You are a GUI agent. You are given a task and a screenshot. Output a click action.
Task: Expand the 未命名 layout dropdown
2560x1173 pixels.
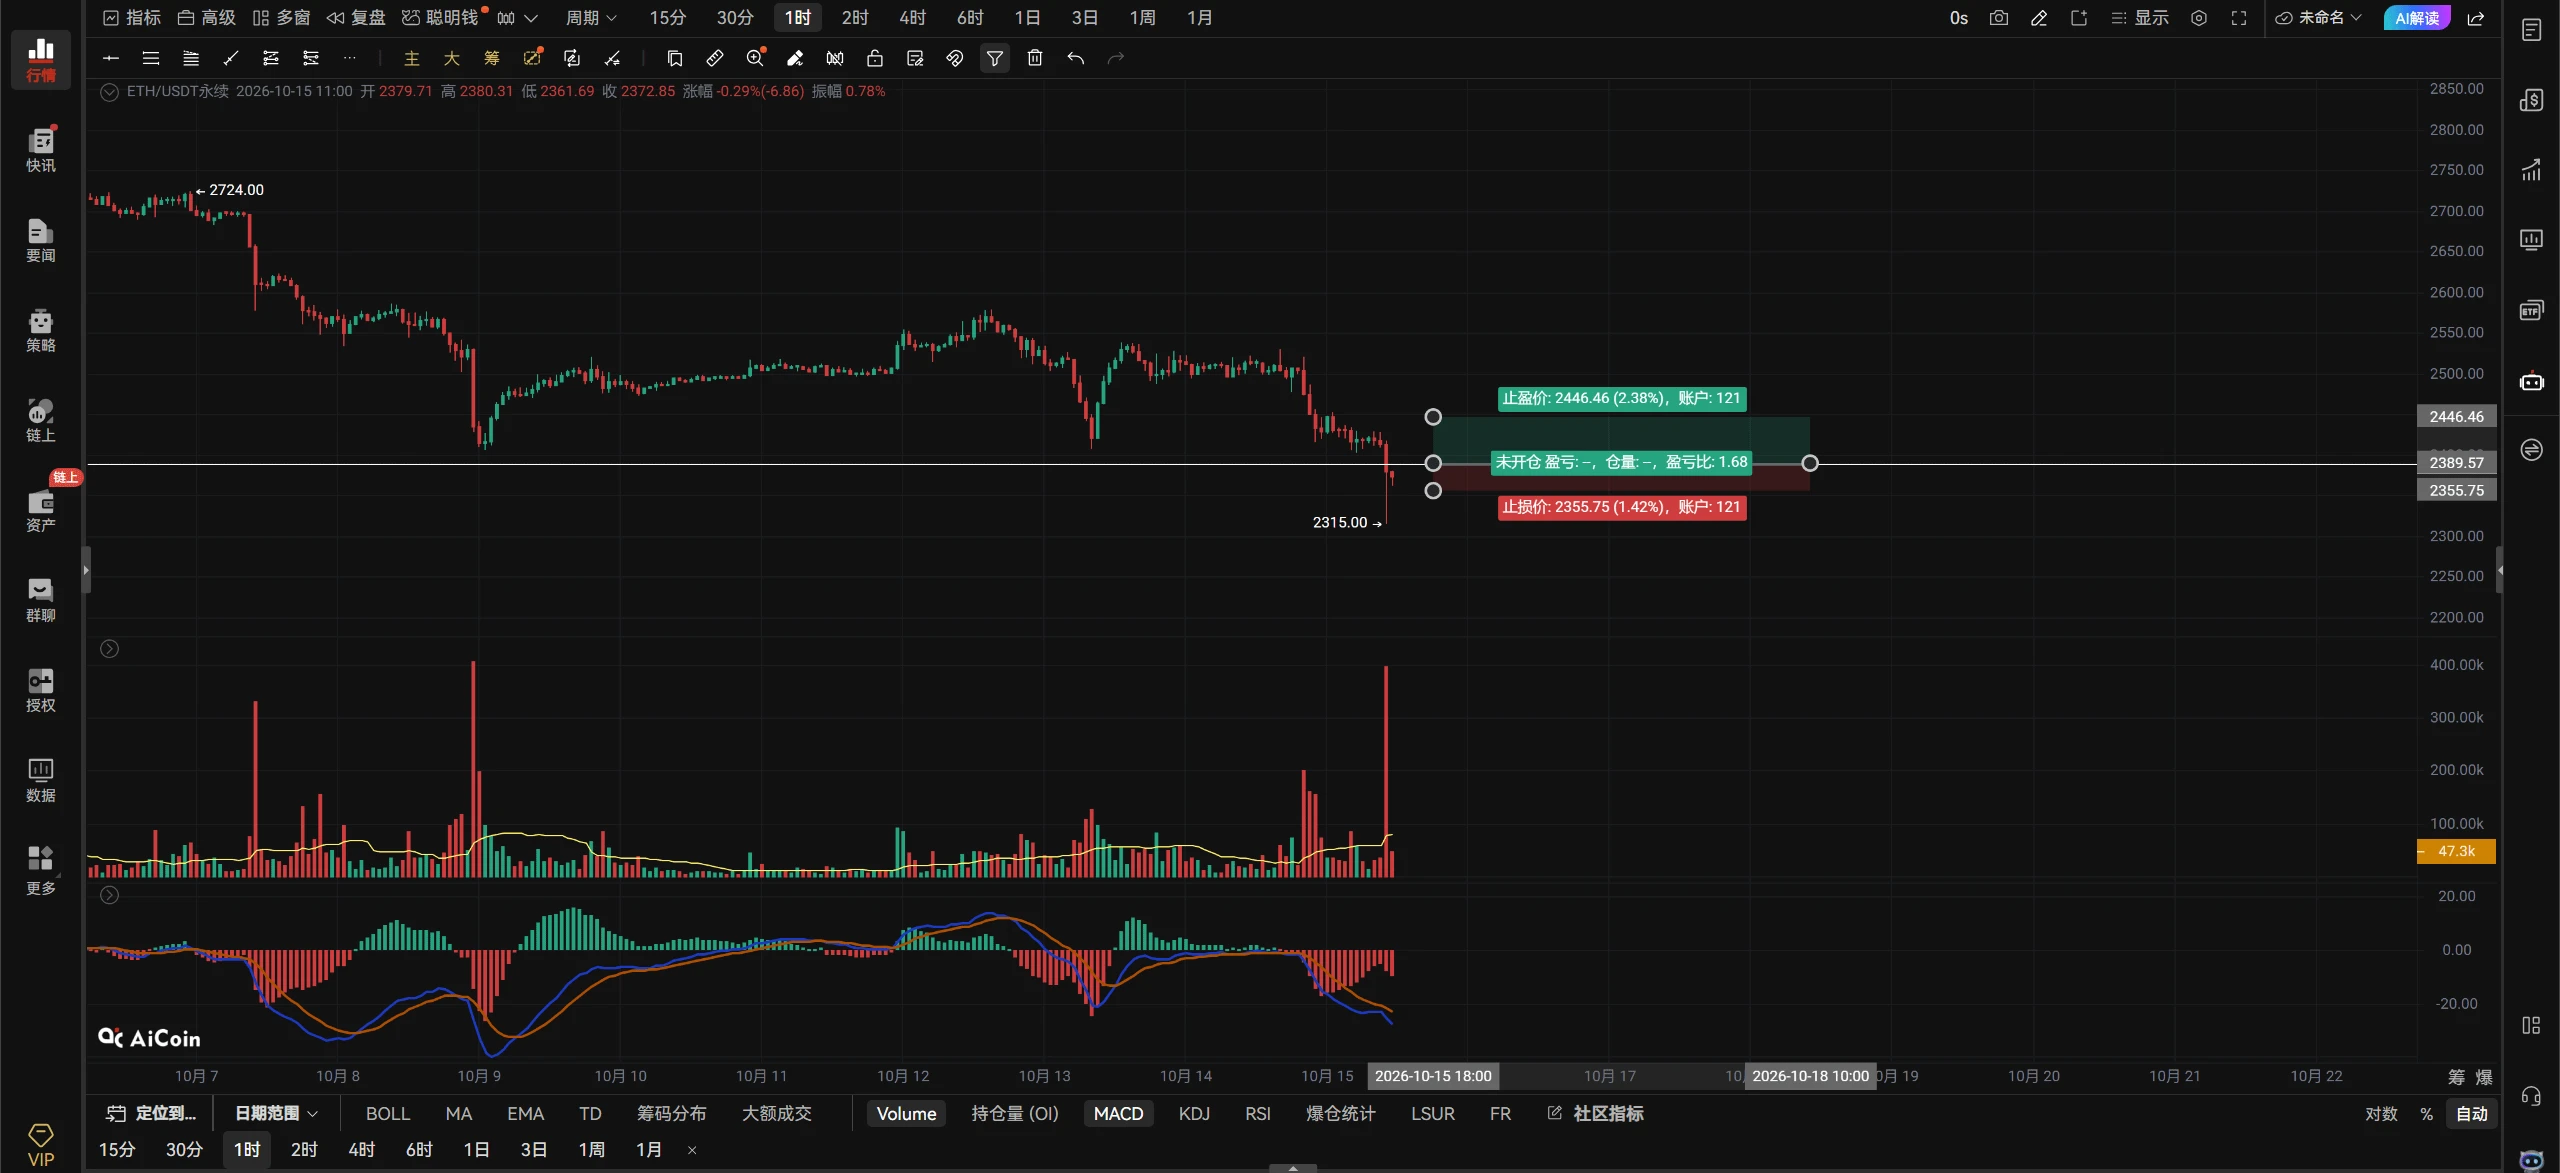(2318, 18)
